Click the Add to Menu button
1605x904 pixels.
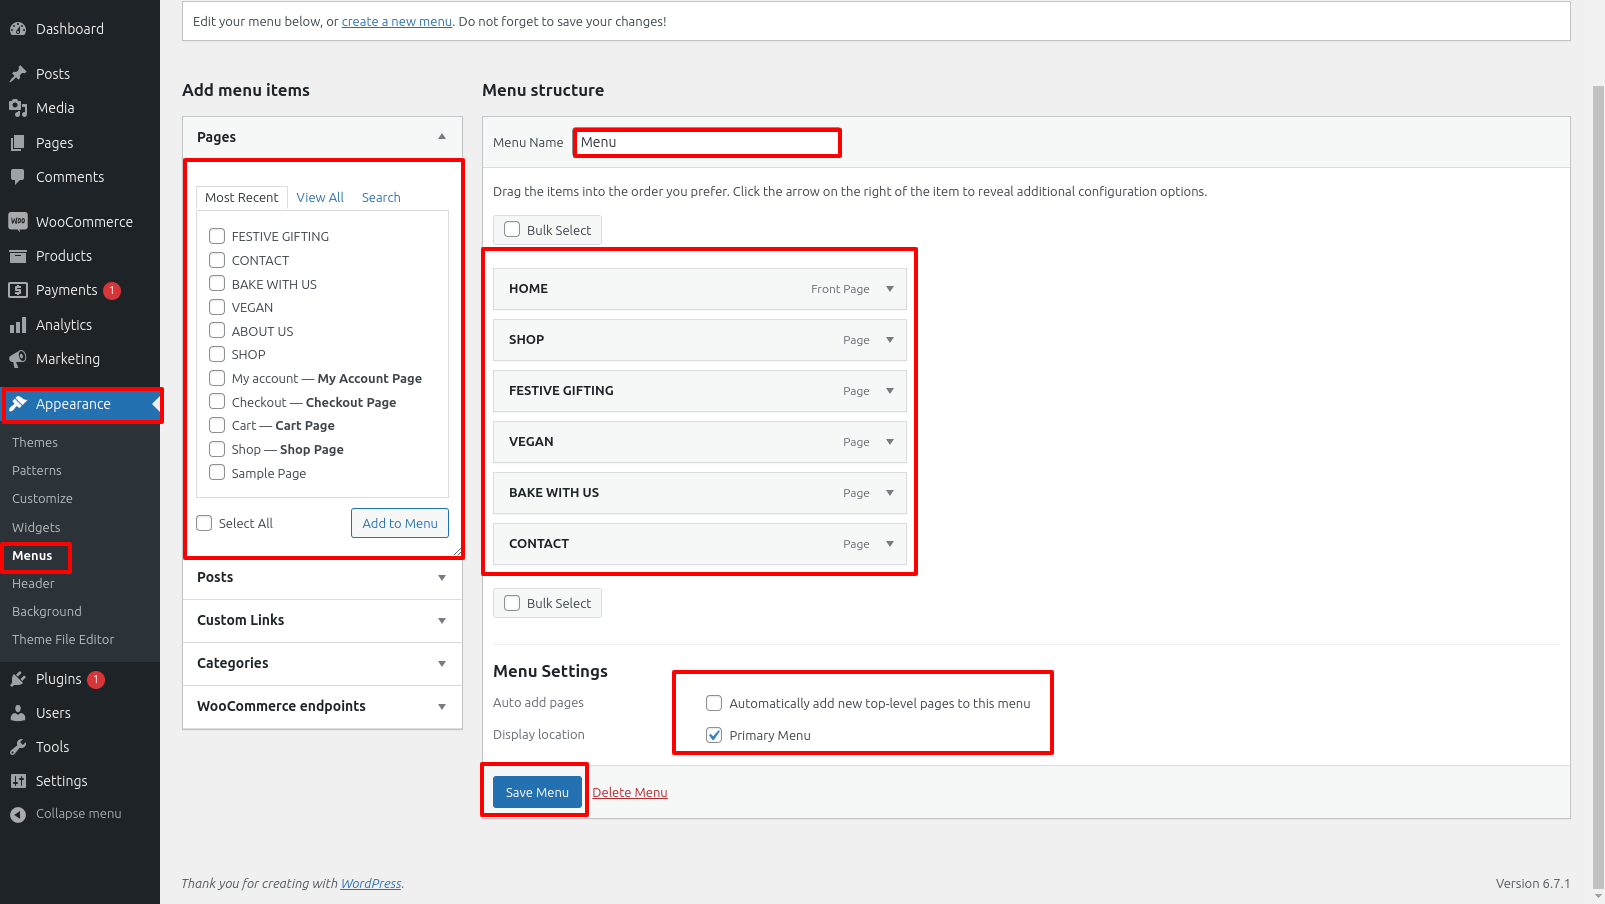400,523
